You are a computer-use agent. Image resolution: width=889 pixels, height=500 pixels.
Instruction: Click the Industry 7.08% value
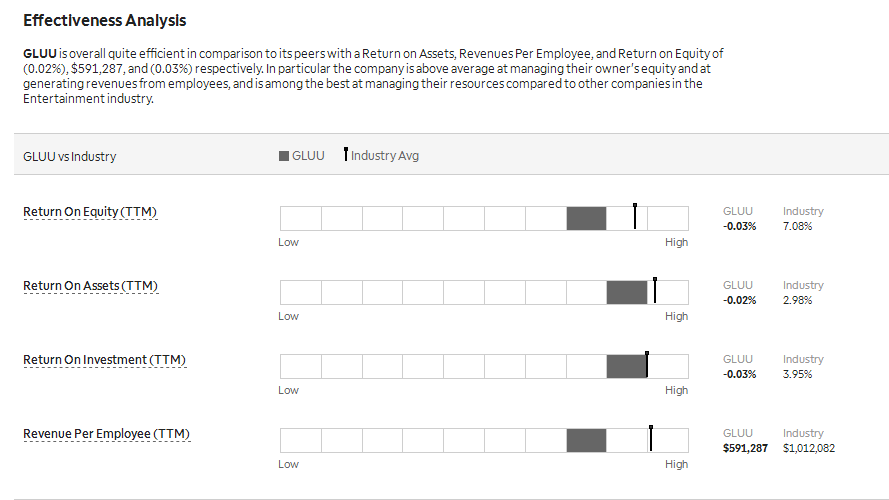point(797,226)
